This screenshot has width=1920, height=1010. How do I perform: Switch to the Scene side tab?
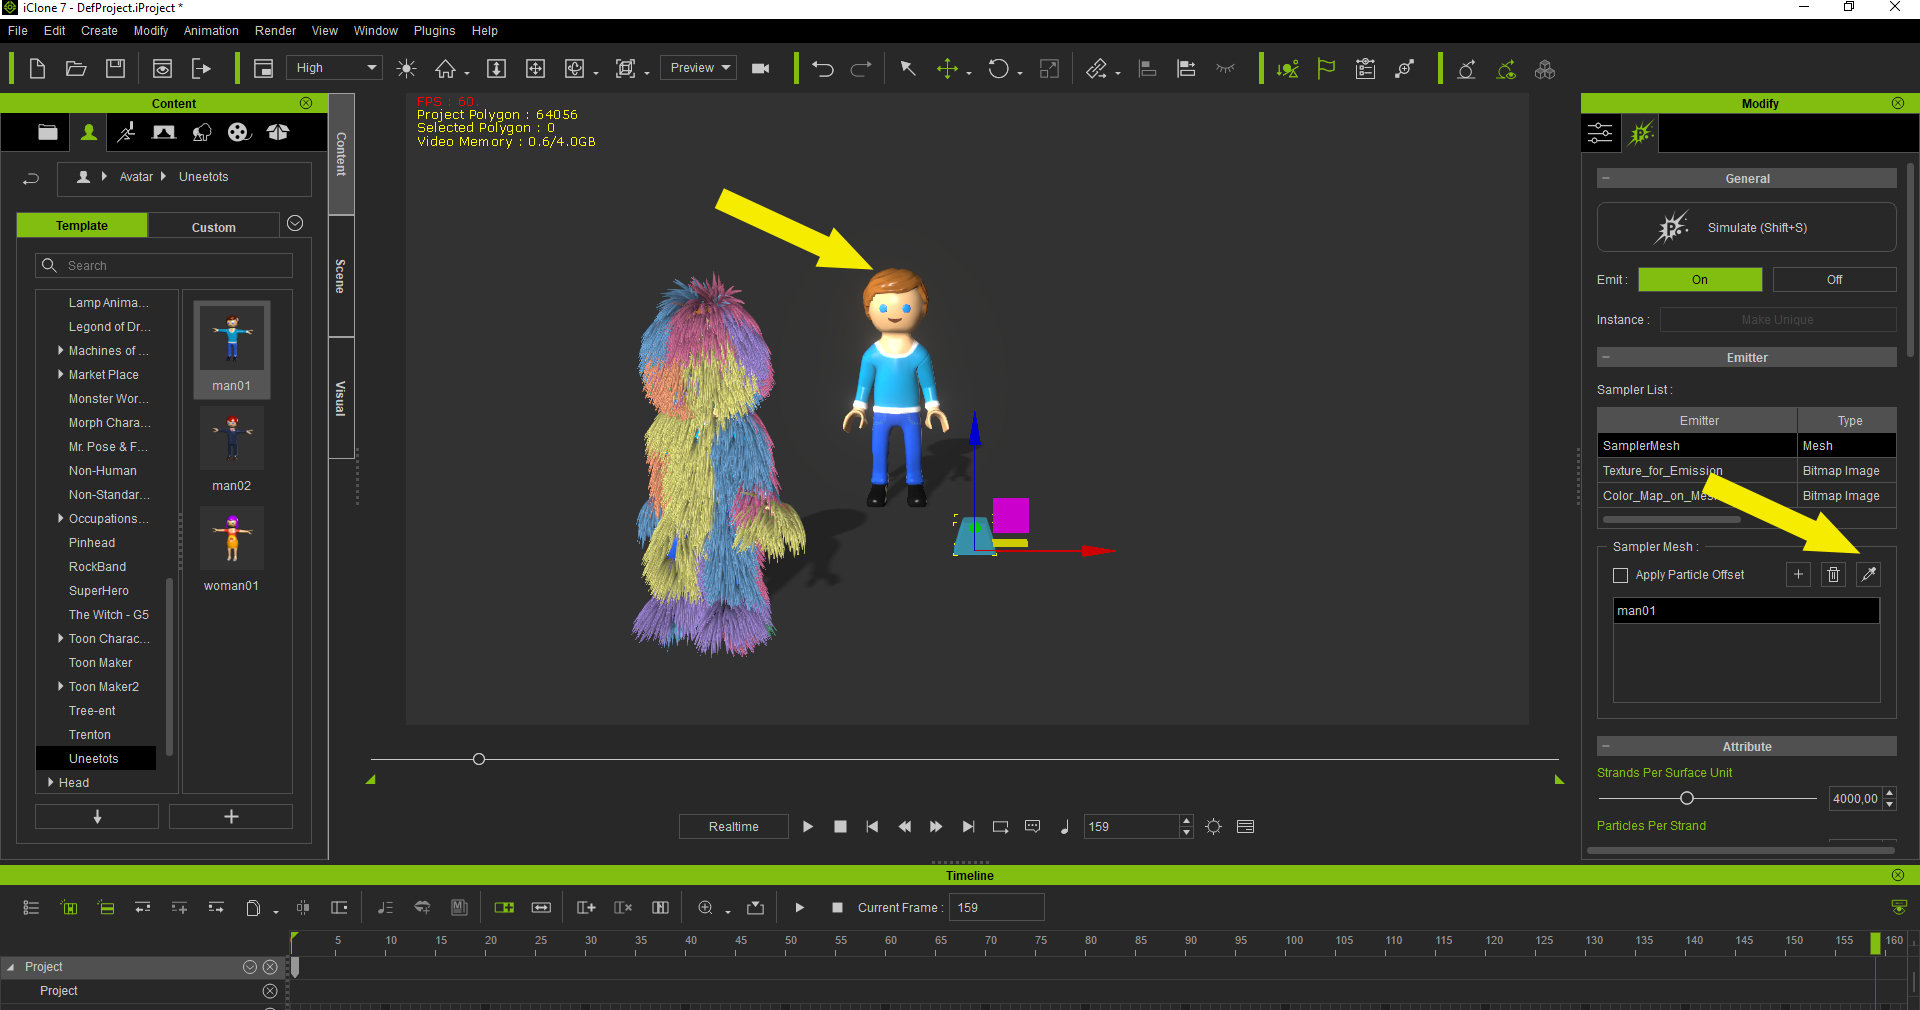(341, 276)
